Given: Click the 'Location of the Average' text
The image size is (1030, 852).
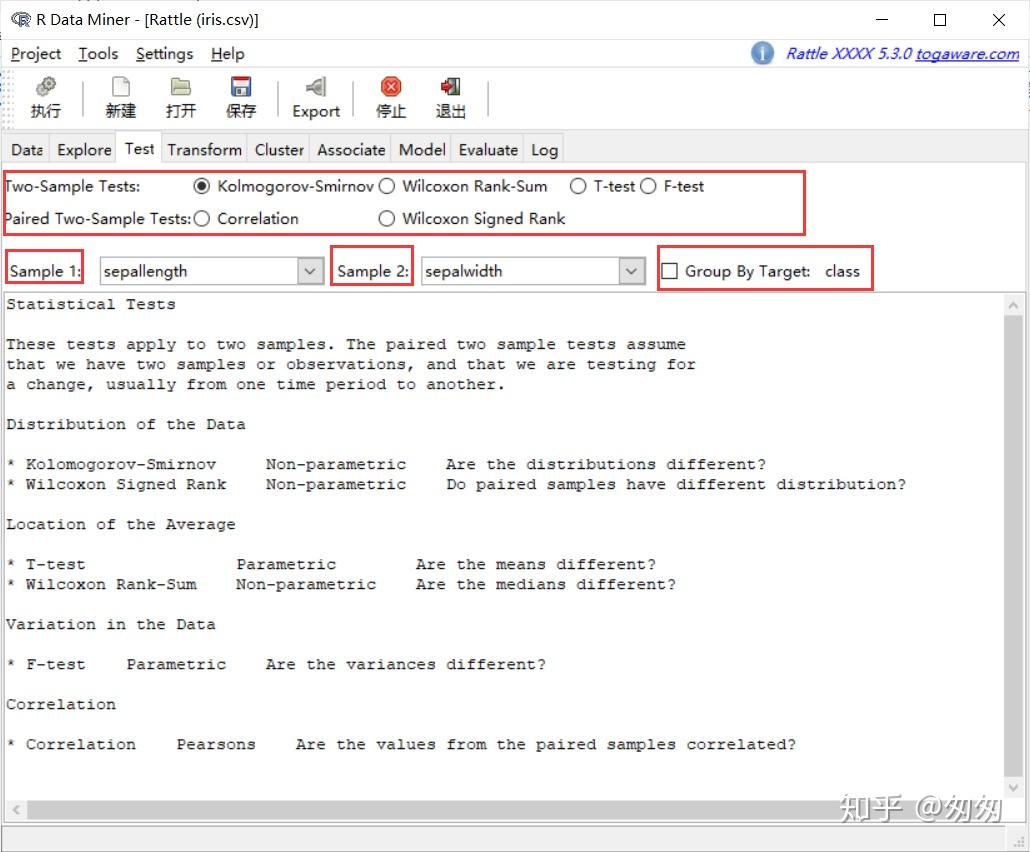Looking at the screenshot, I should 121,524.
